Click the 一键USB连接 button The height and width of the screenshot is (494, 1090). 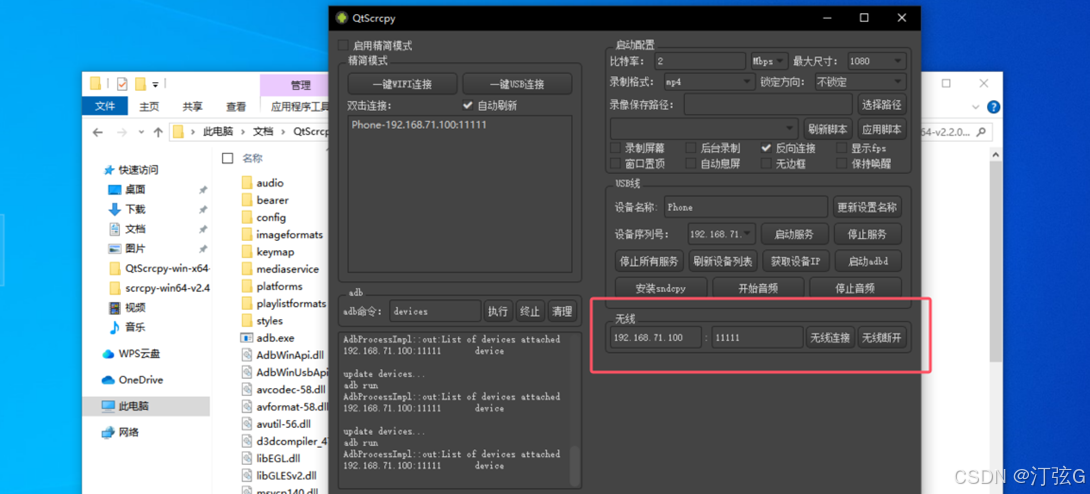(517, 84)
